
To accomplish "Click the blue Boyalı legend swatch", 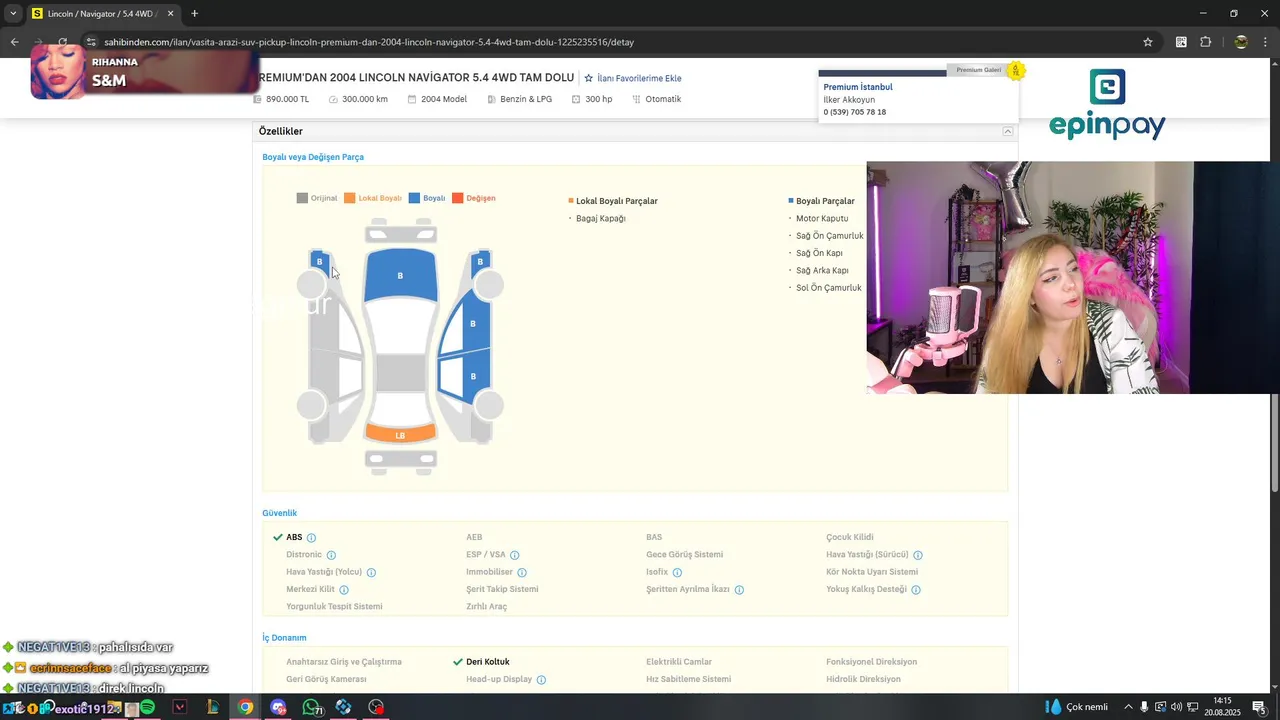I will tap(414, 198).
